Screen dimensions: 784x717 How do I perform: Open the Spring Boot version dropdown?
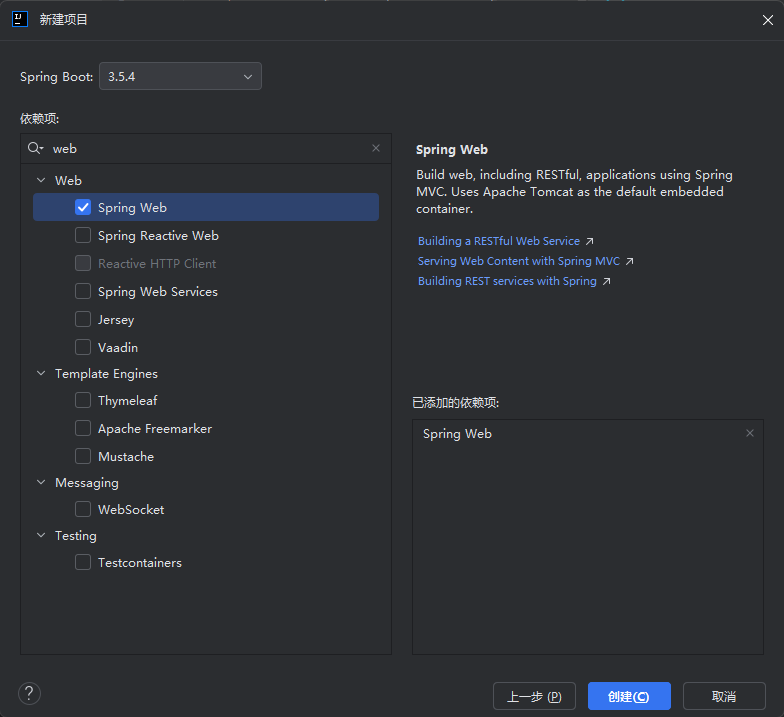coord(180,76)
